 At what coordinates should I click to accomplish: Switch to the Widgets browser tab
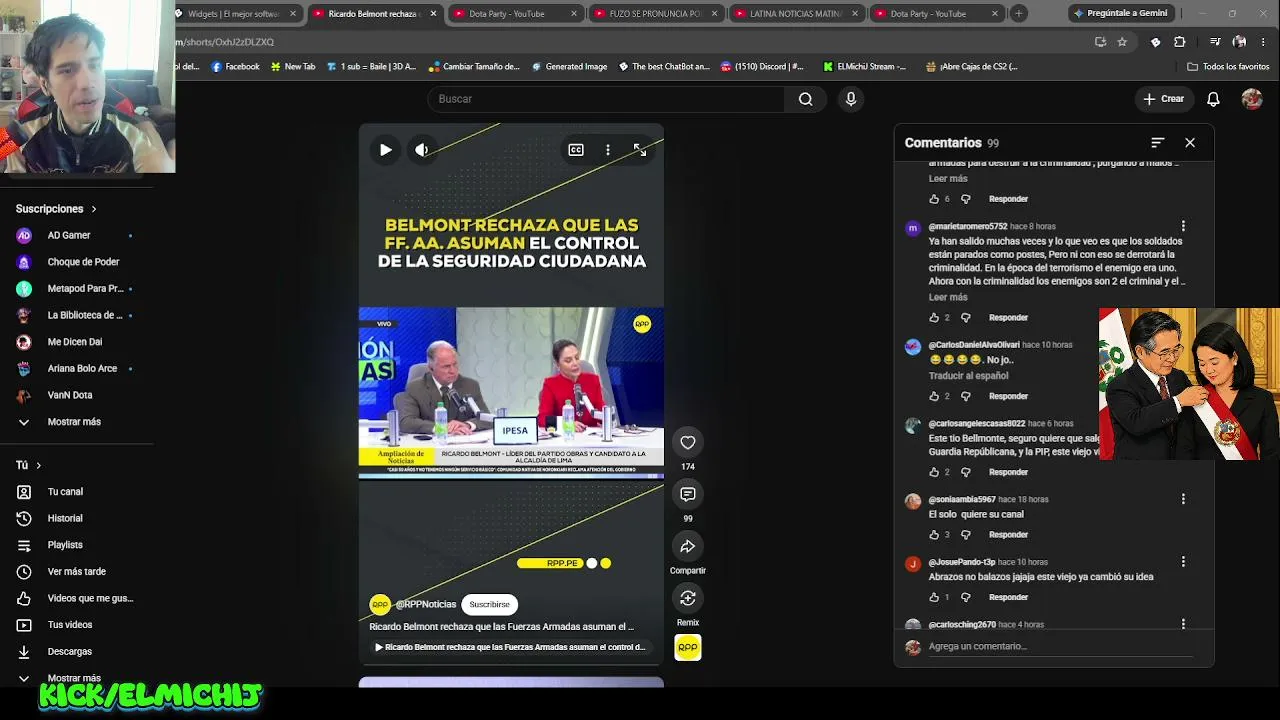[x=236, y=14]
